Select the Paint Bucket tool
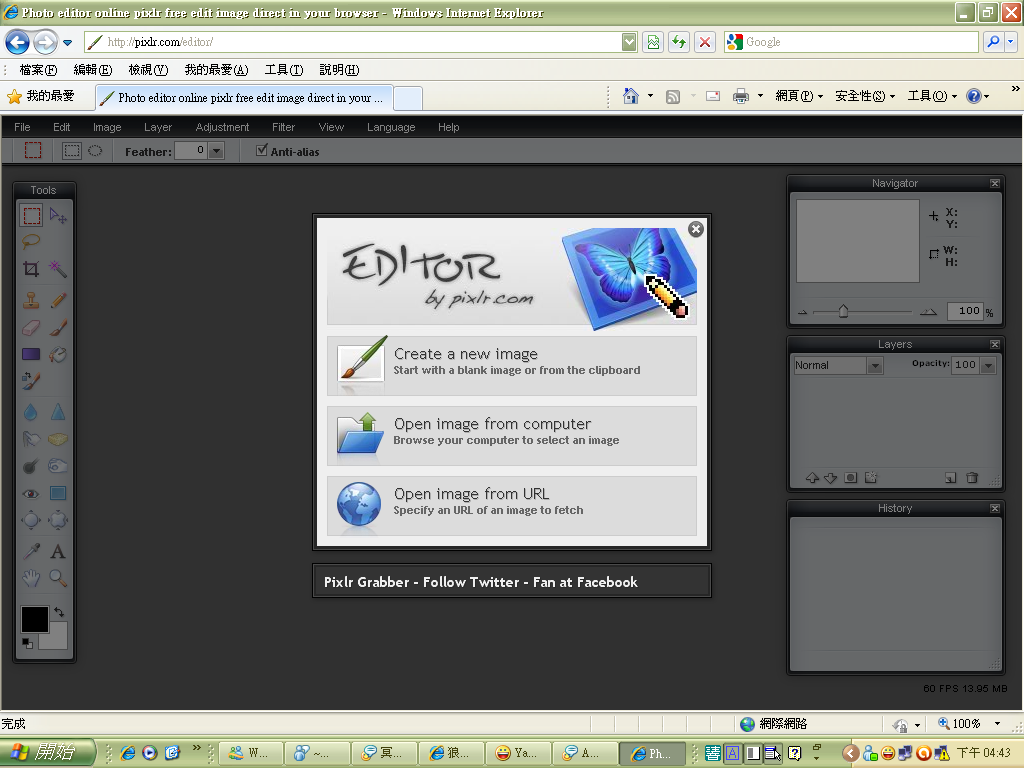1024x768 pixels. (58, 355)
